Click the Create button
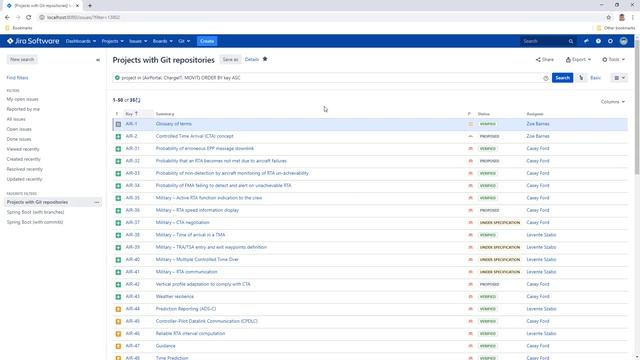The width and height of the screenshot is (640, 360). pyautogui.click(x=207, y=41)
